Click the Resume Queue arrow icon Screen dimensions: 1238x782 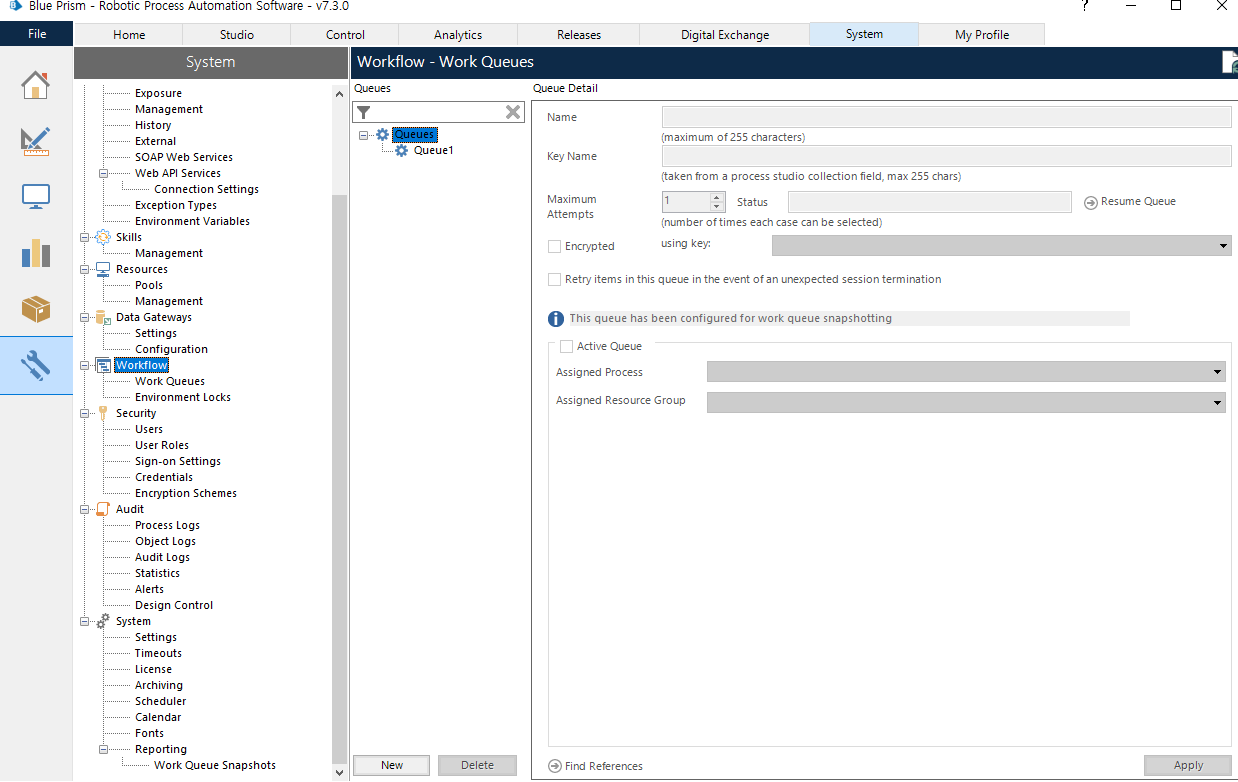[1091, 203]
